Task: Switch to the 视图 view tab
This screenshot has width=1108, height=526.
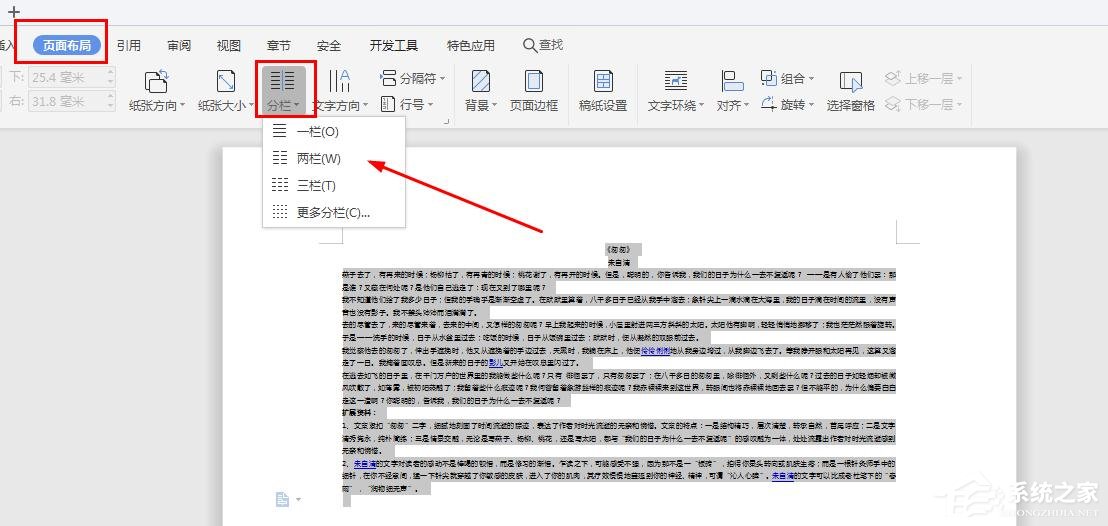Action: coord(228,45)
